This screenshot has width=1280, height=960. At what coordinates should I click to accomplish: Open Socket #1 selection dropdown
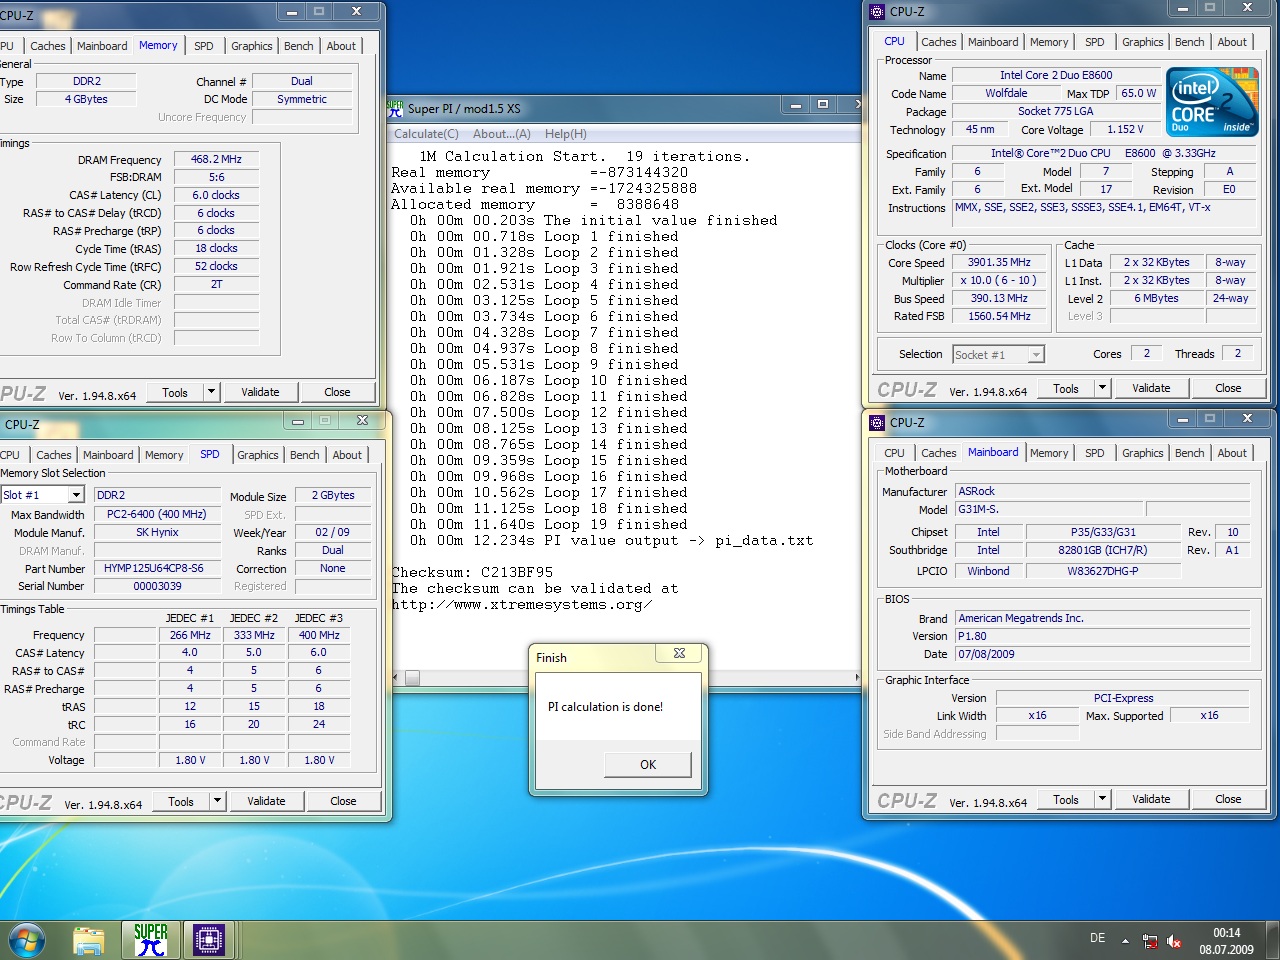[x=1036, y=355]
